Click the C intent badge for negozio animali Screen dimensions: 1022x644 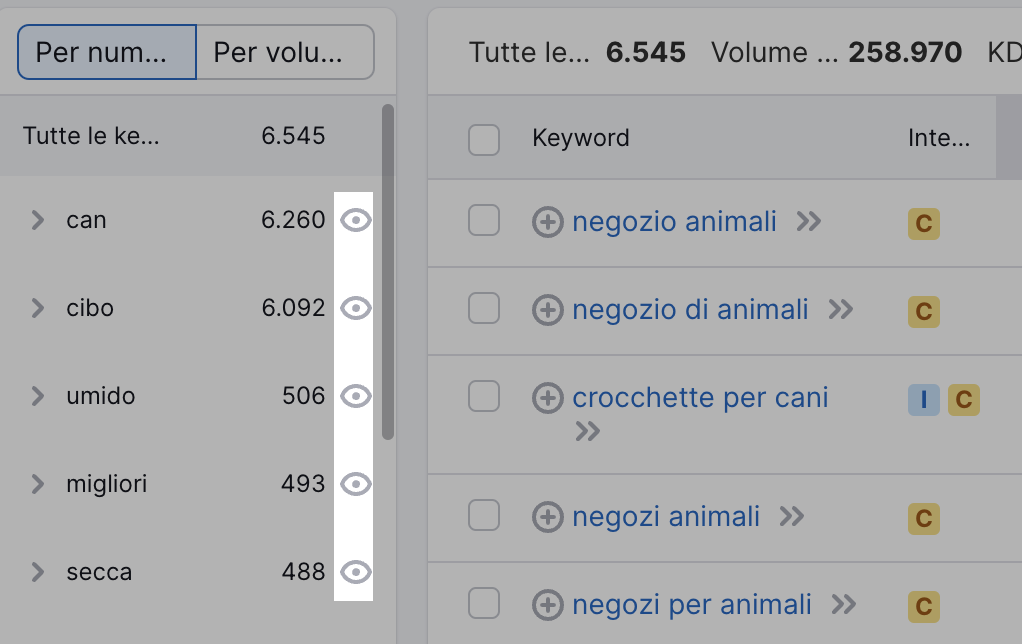coord(923,224)
